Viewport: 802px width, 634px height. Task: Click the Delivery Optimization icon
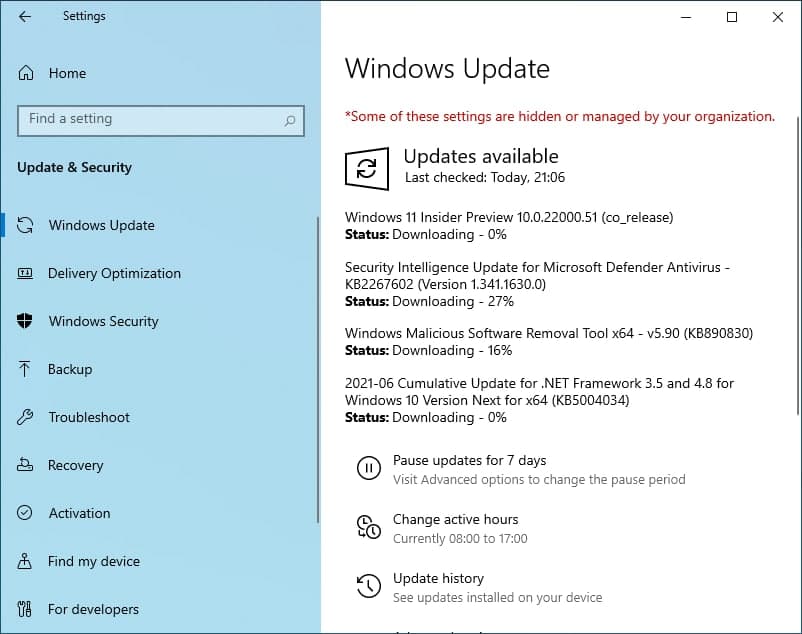[x=25, y=273]
